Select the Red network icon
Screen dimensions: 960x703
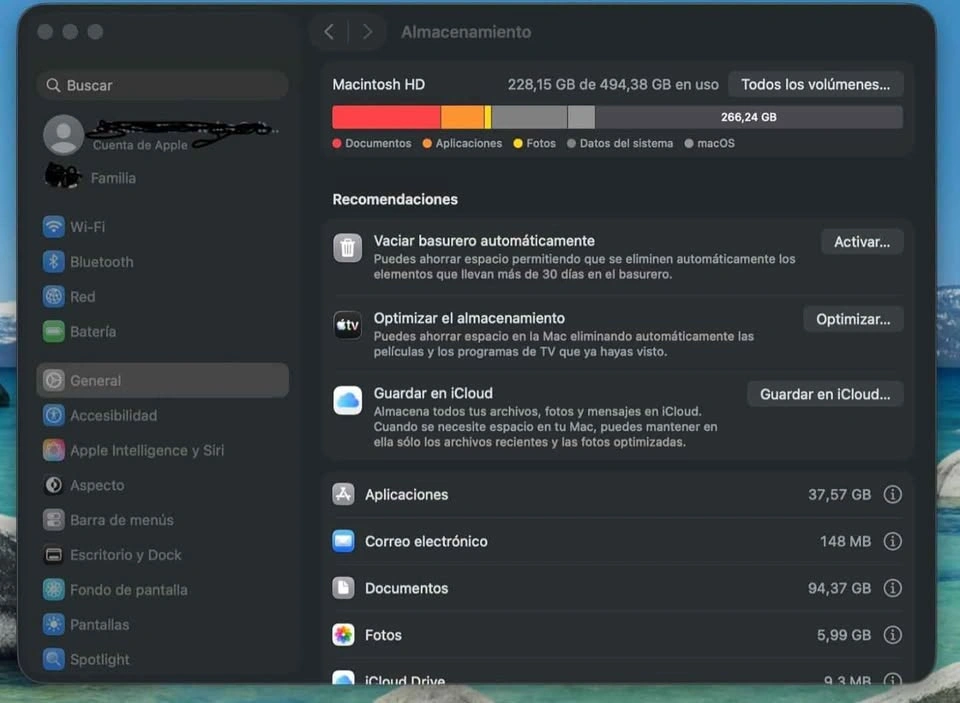[54, 296]
